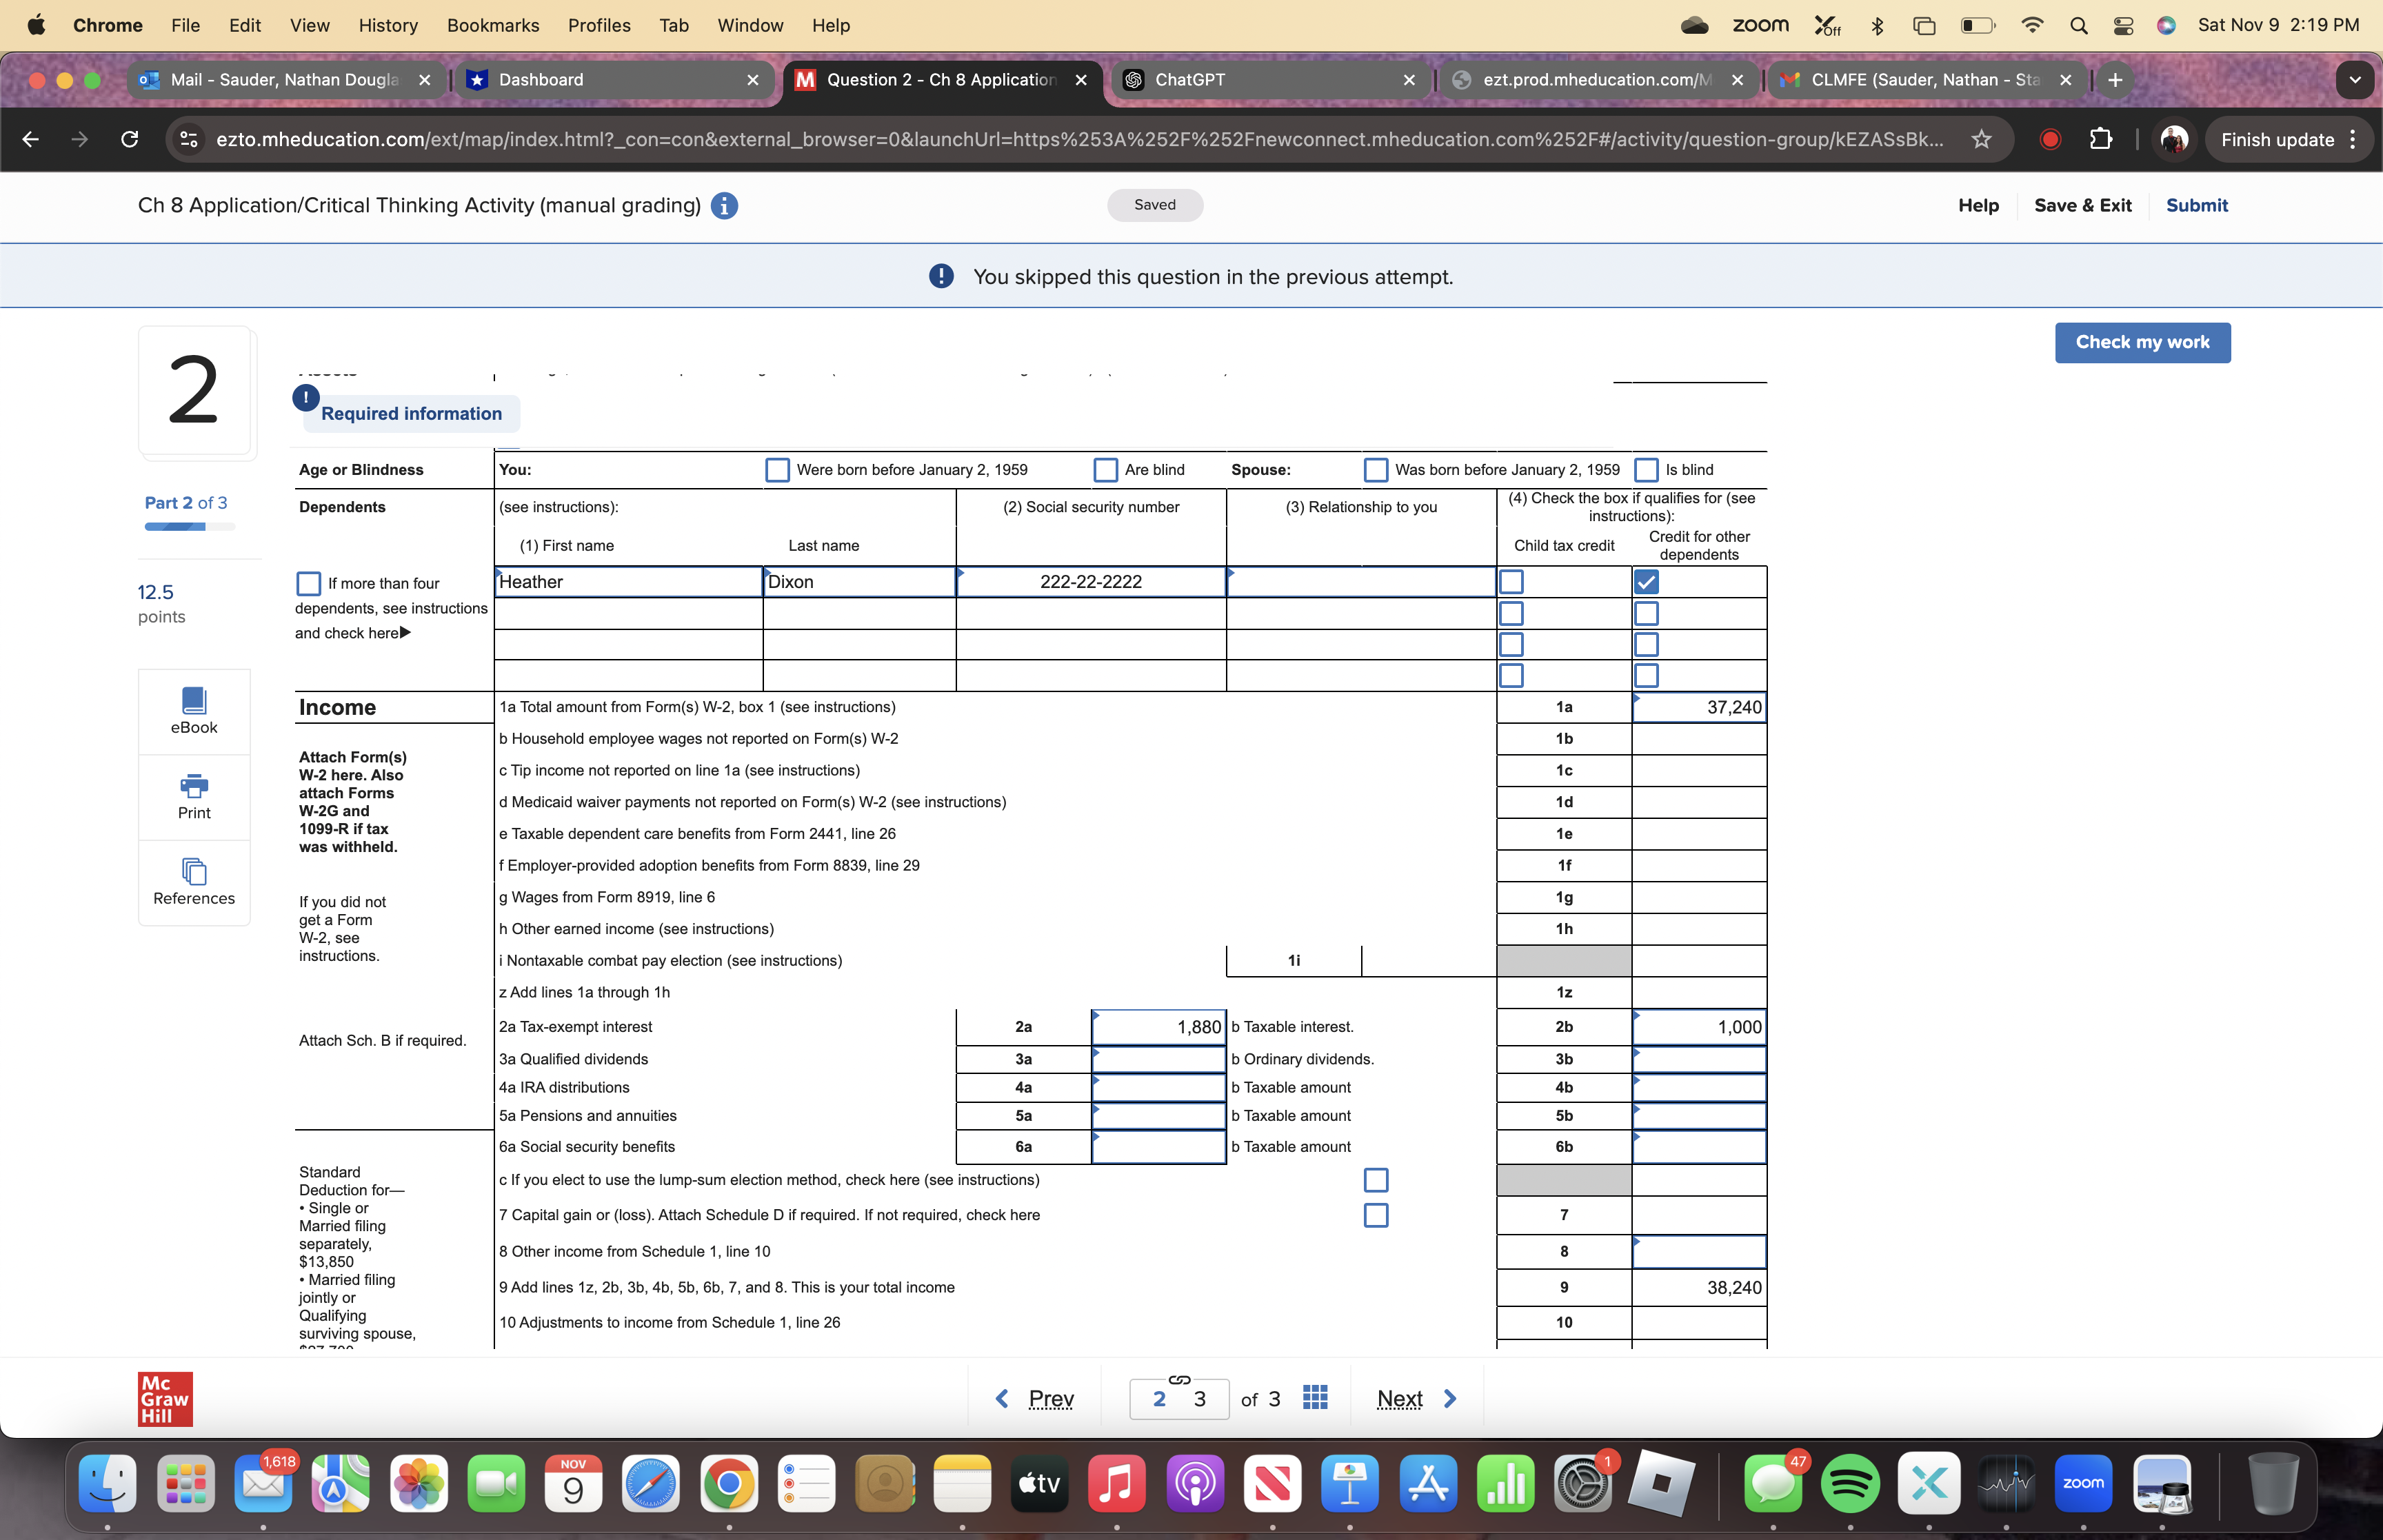Open the Bookmarks menu
This screenshot has height=1540, width=2383.
[493, 25]
